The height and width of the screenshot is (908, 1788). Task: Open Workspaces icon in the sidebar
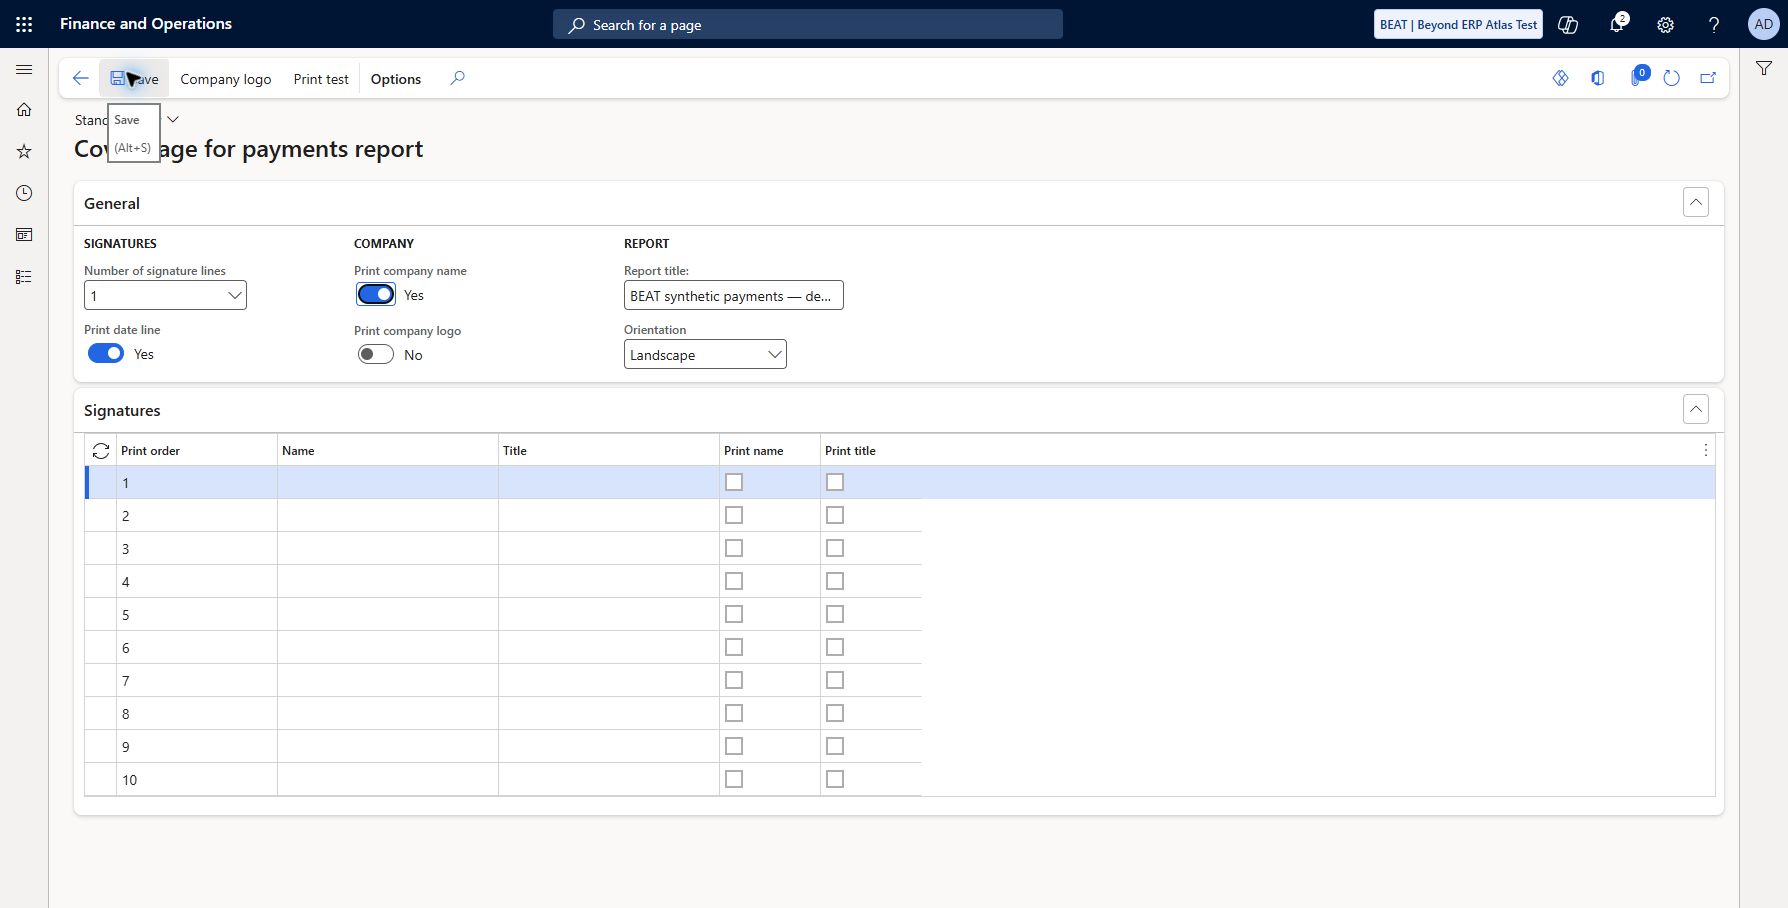[24, 235]
